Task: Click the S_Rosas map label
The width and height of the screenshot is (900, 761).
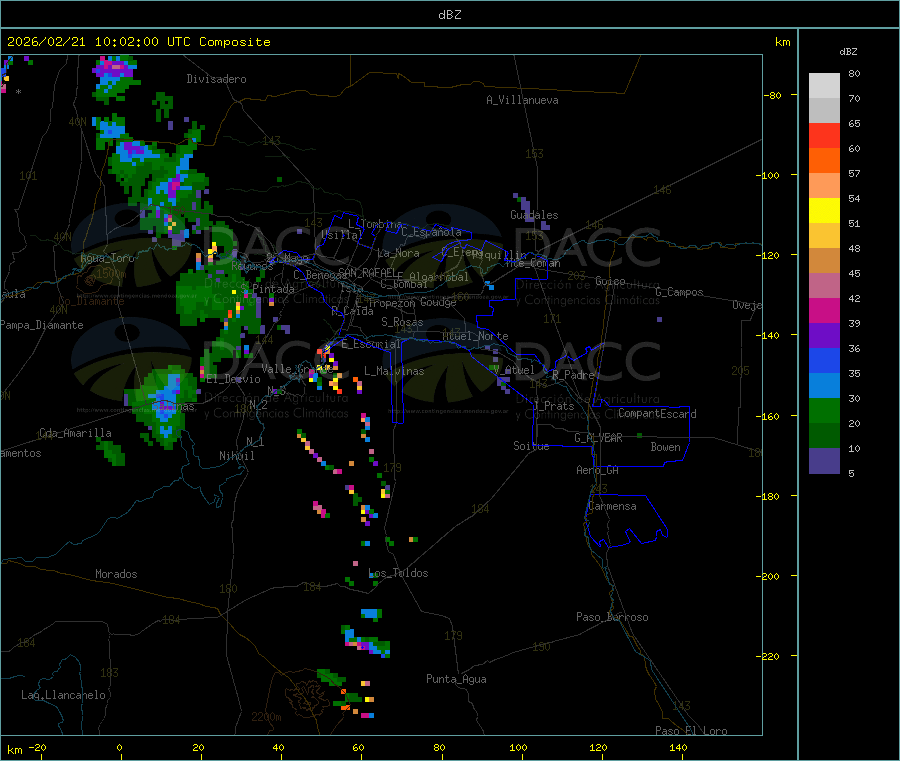Action: [x=402, y=322]
